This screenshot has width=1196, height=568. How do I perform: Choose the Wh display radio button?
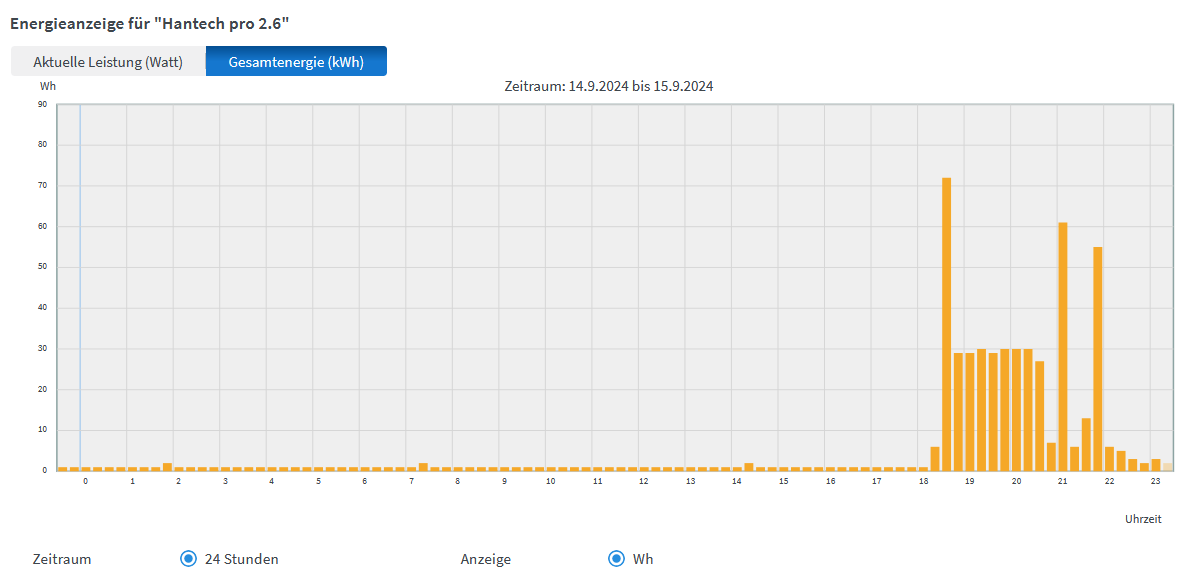point(616,559)
